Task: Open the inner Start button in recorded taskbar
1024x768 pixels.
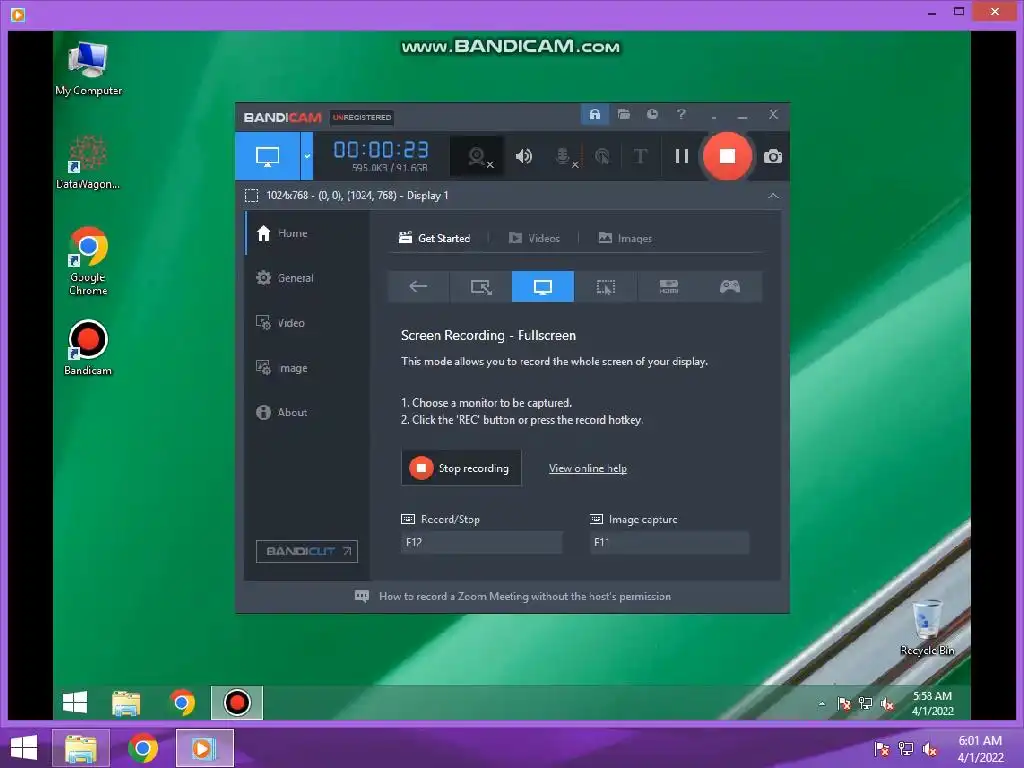Action: [x=75, y=703]
